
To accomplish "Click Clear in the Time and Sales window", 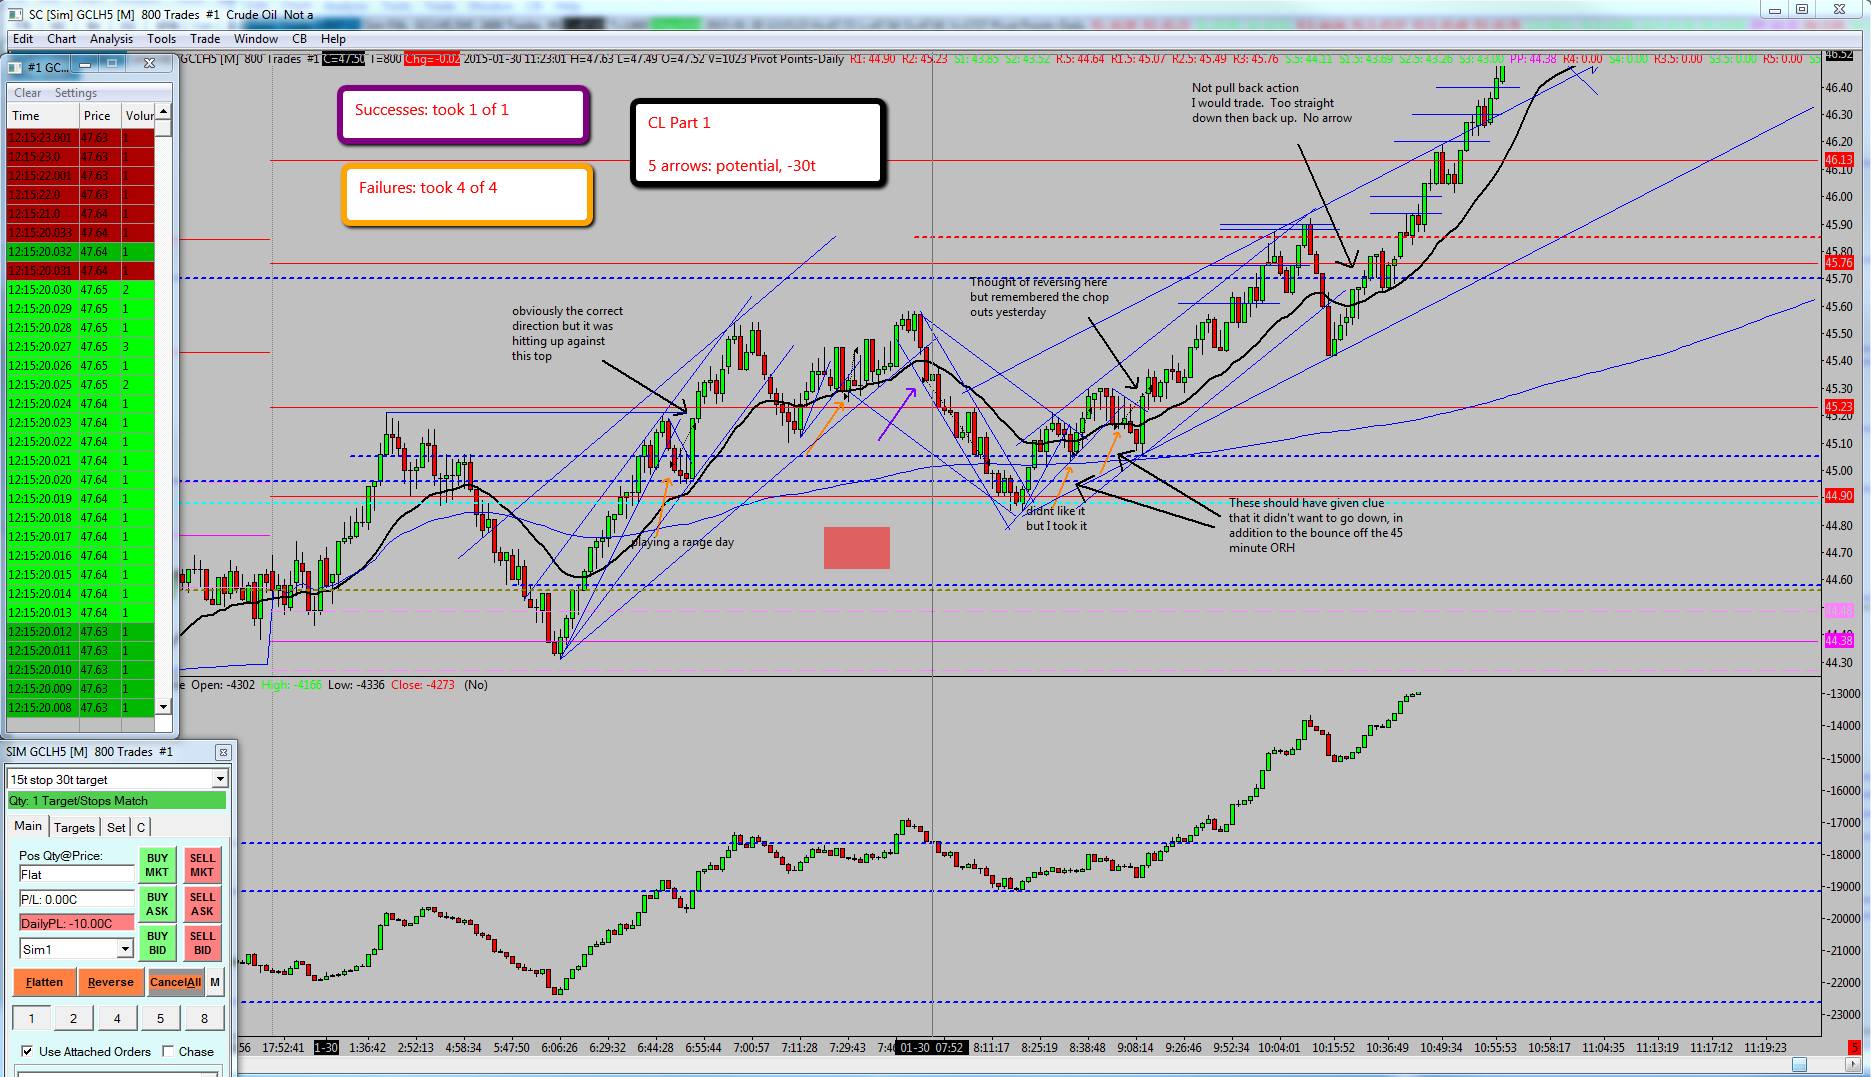I will click(x=28, y=93).
